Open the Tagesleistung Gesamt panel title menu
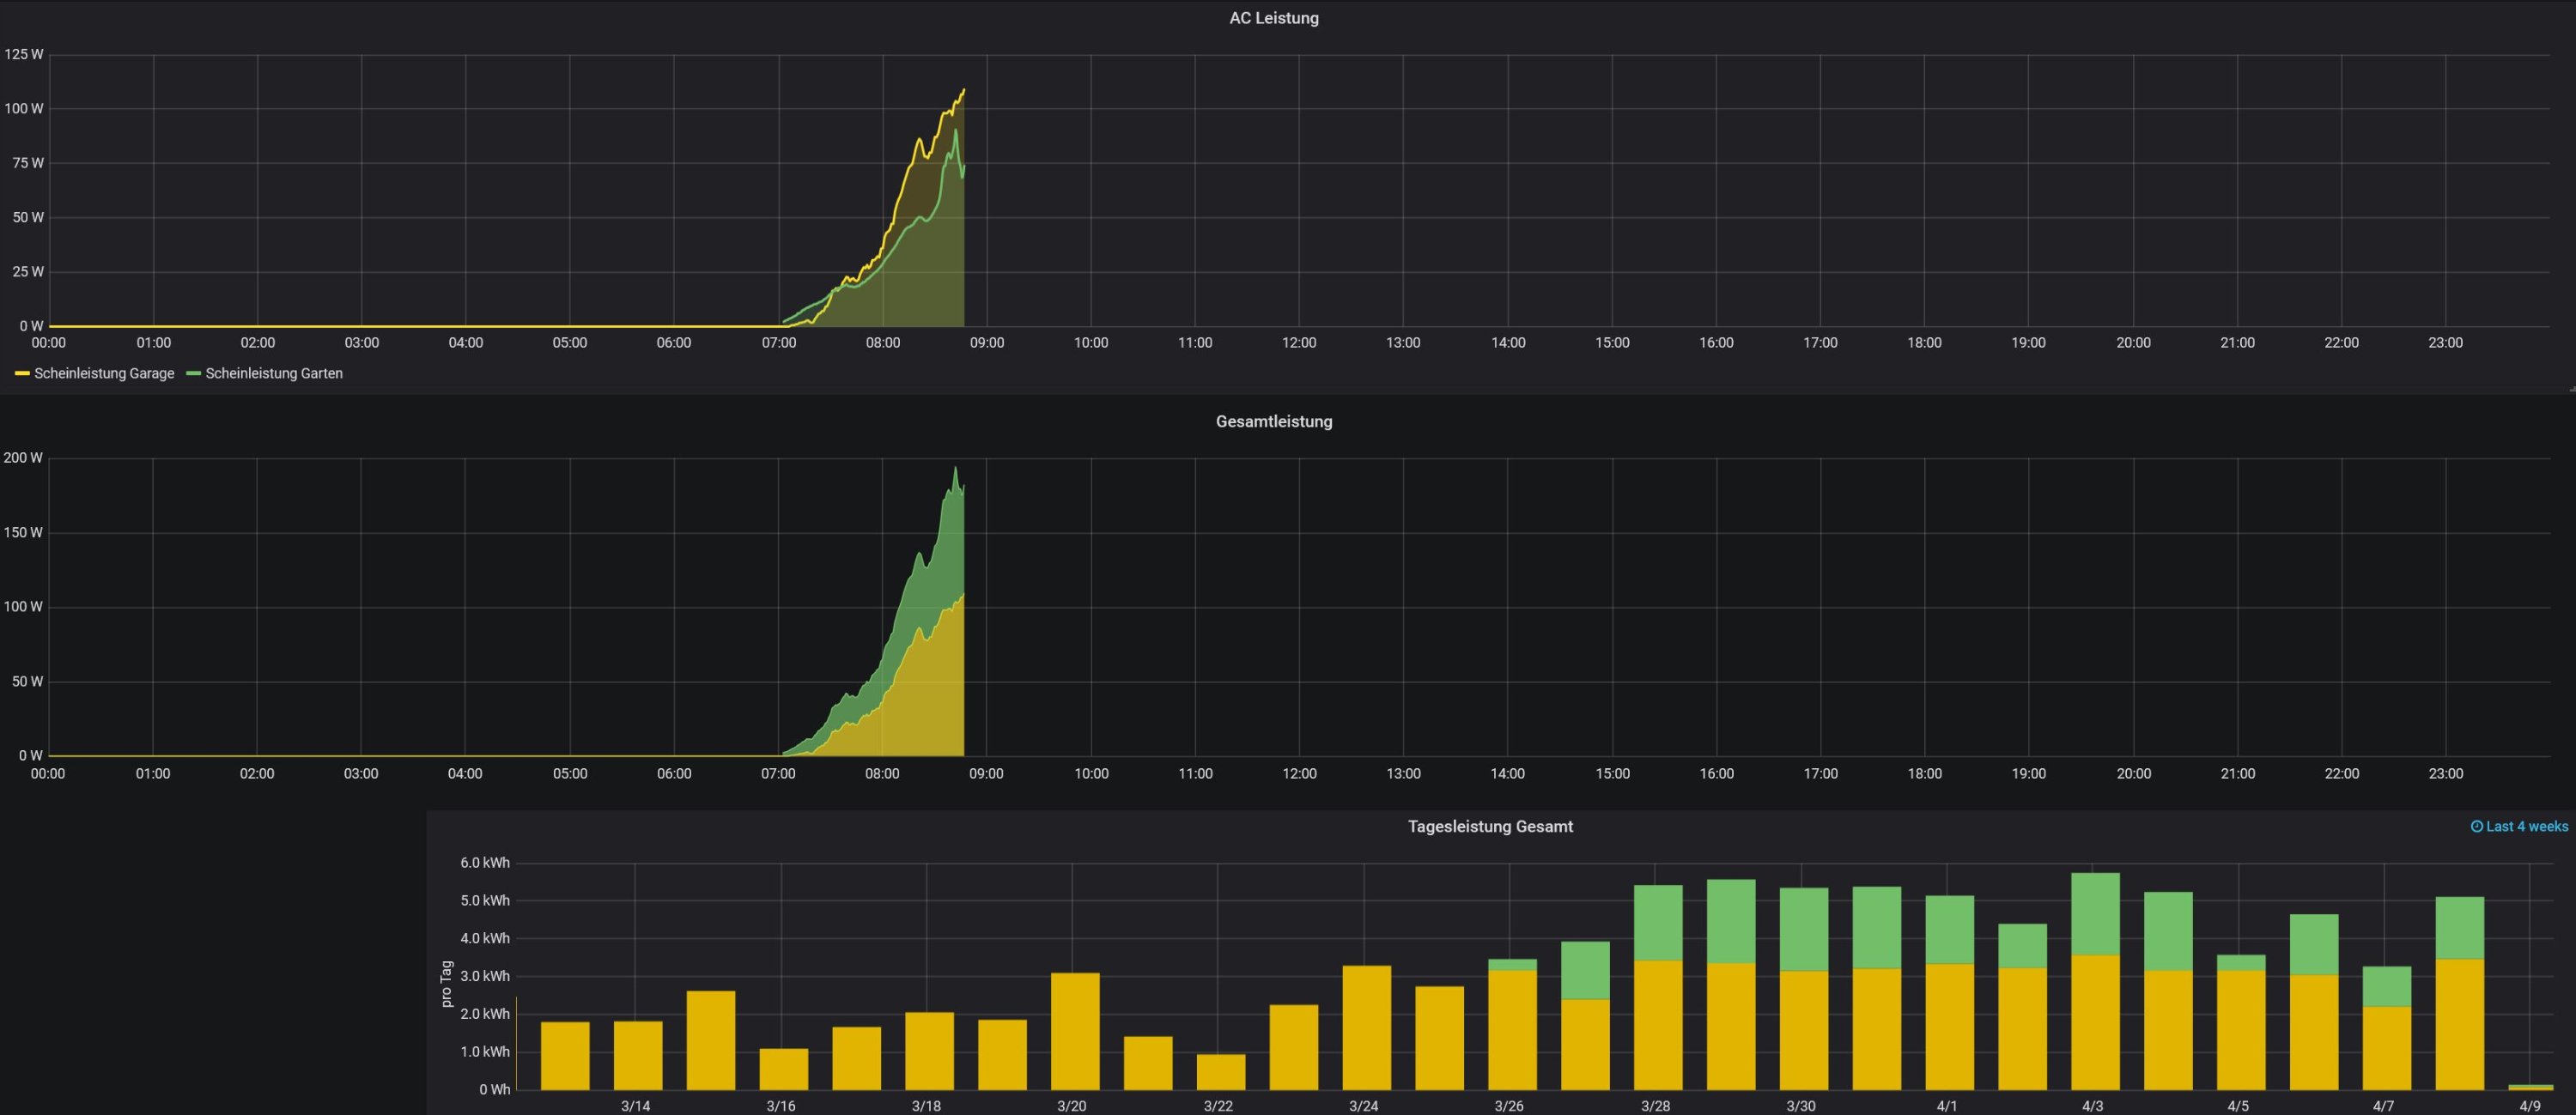The image size is (2576, 1115). [x=1489, y=827]
